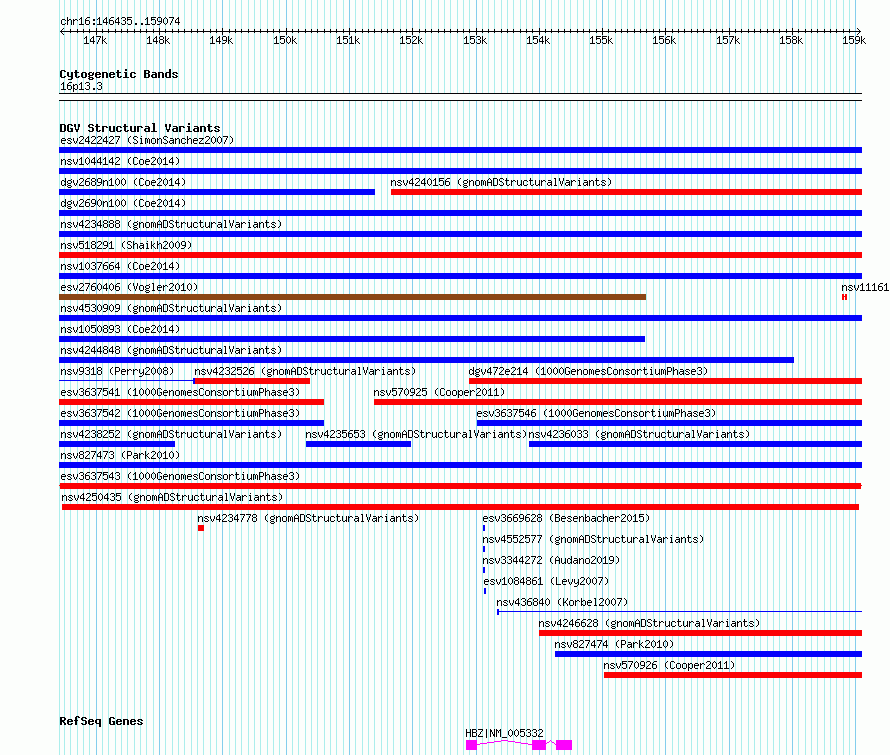Open nsv4240156 gnomAD structural variant label
This screenshot has height=755, width=890.
tap(501, 182)
